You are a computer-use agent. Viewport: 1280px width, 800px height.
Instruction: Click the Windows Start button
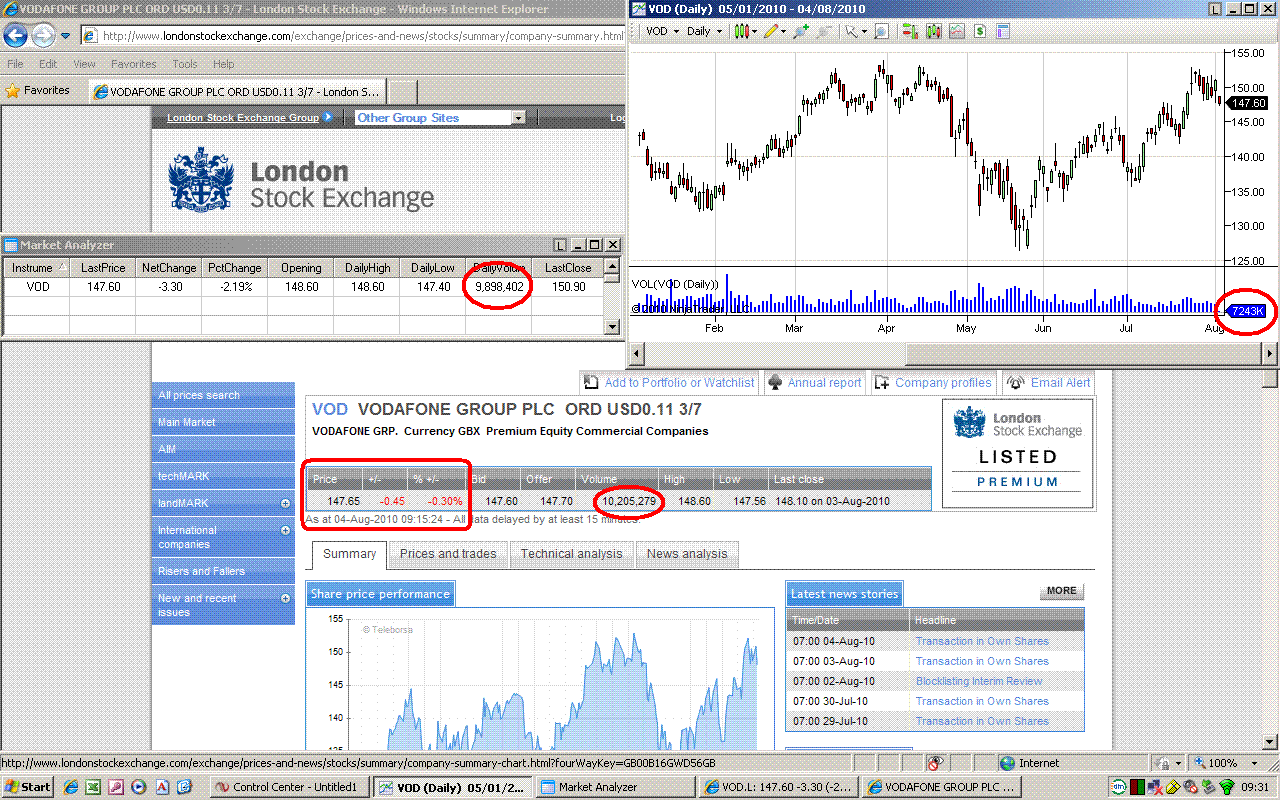click(x=28, y=787)
